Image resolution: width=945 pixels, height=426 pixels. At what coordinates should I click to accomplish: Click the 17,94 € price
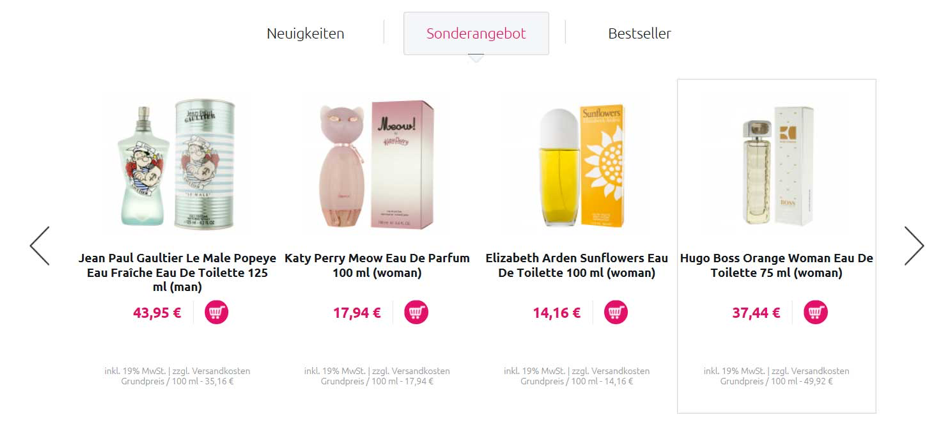point(357,313)
